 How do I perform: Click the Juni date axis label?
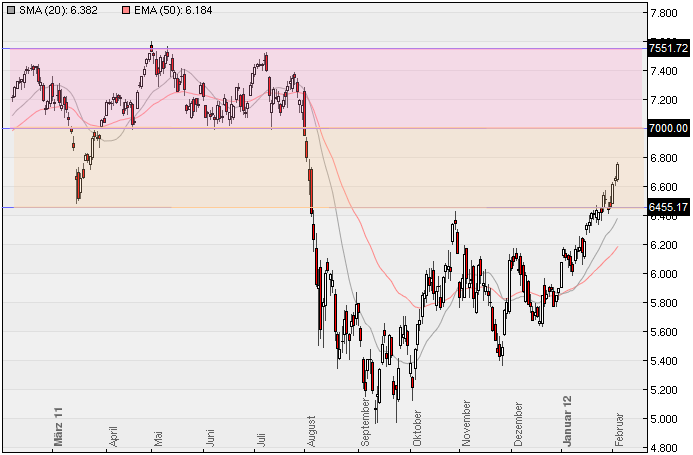point(209,437)
